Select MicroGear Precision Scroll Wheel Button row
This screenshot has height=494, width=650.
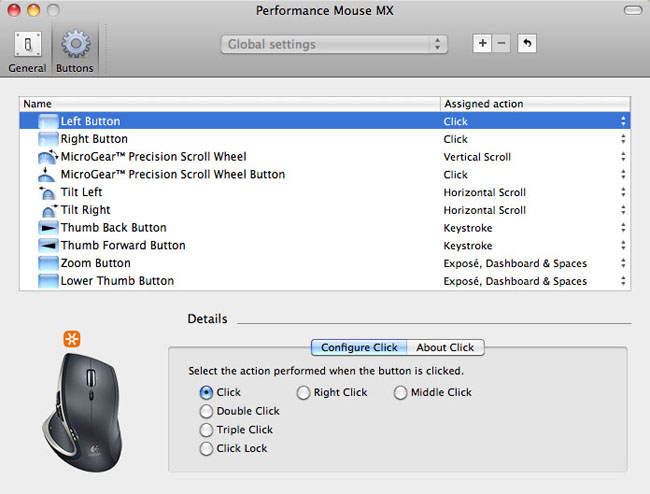tap(173, 174)
